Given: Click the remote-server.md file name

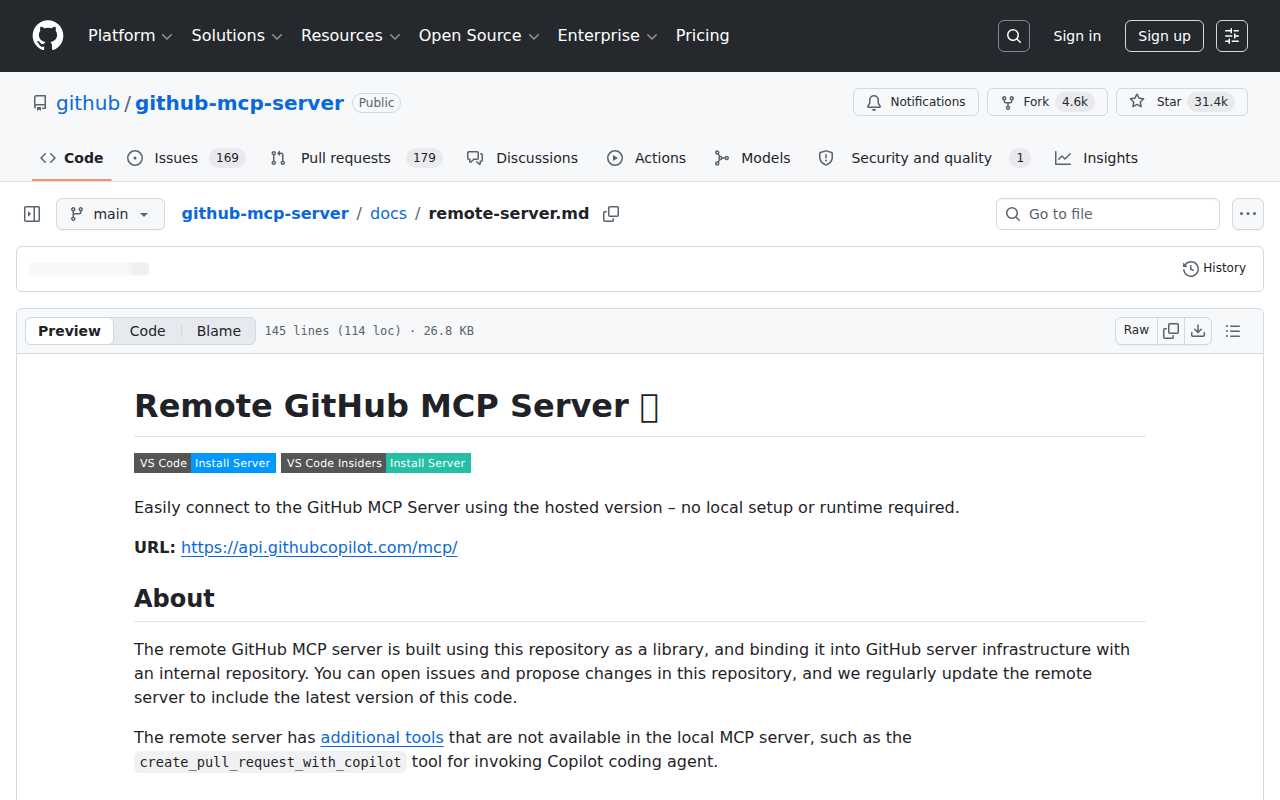Looking at the screenshot, I should (x=509, y=214).
